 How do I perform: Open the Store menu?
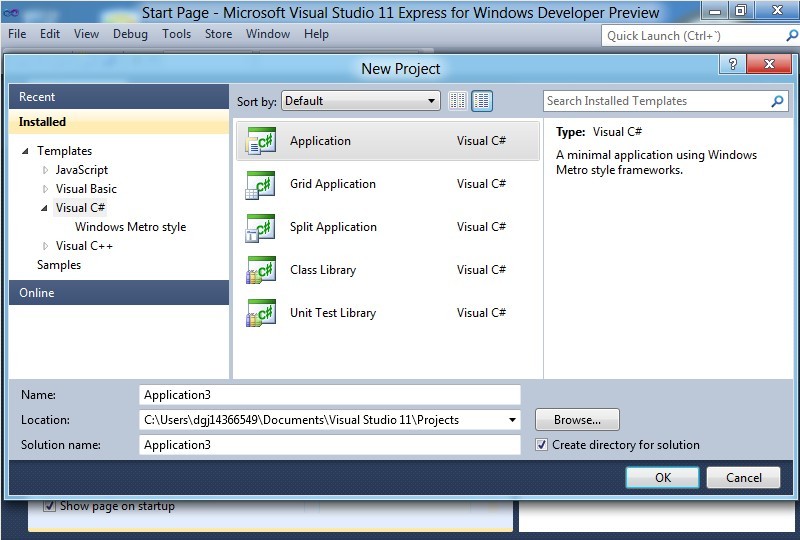218,34
